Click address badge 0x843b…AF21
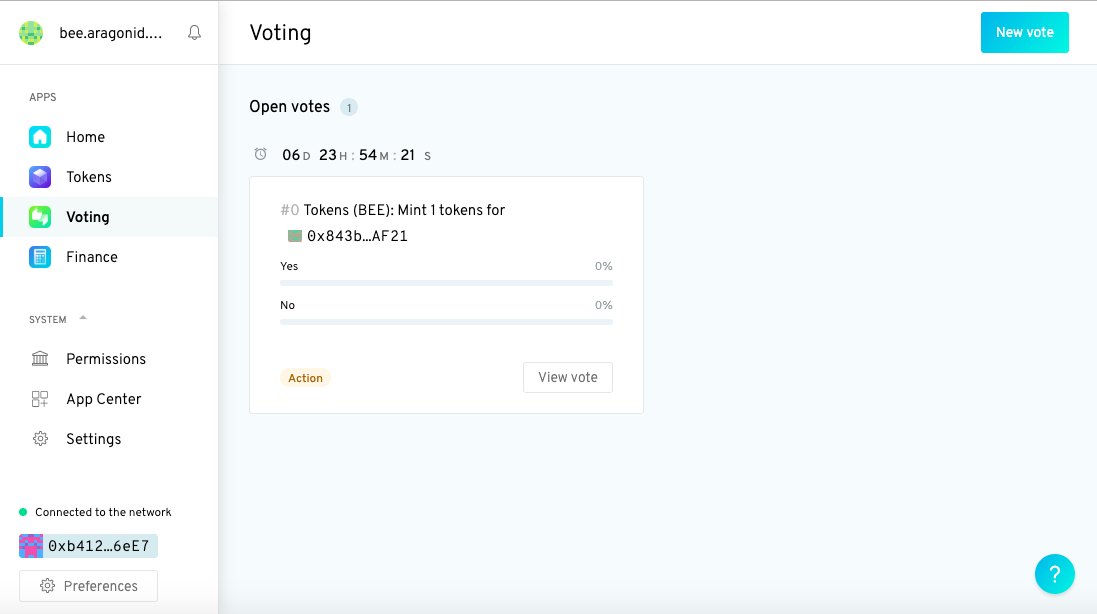1097x614 pixels. pyautogui.click(x=348, y=236)
